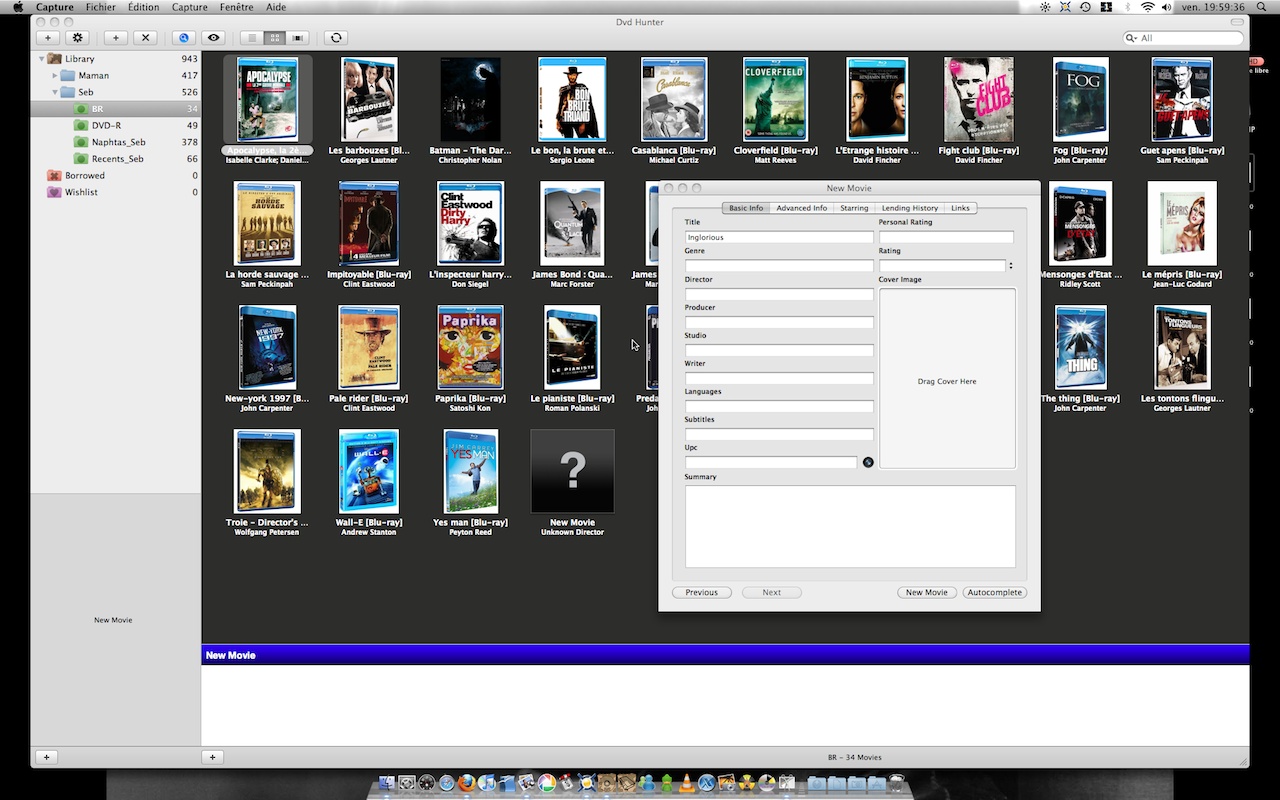Open Finder from the Dock

click(387, 784)
